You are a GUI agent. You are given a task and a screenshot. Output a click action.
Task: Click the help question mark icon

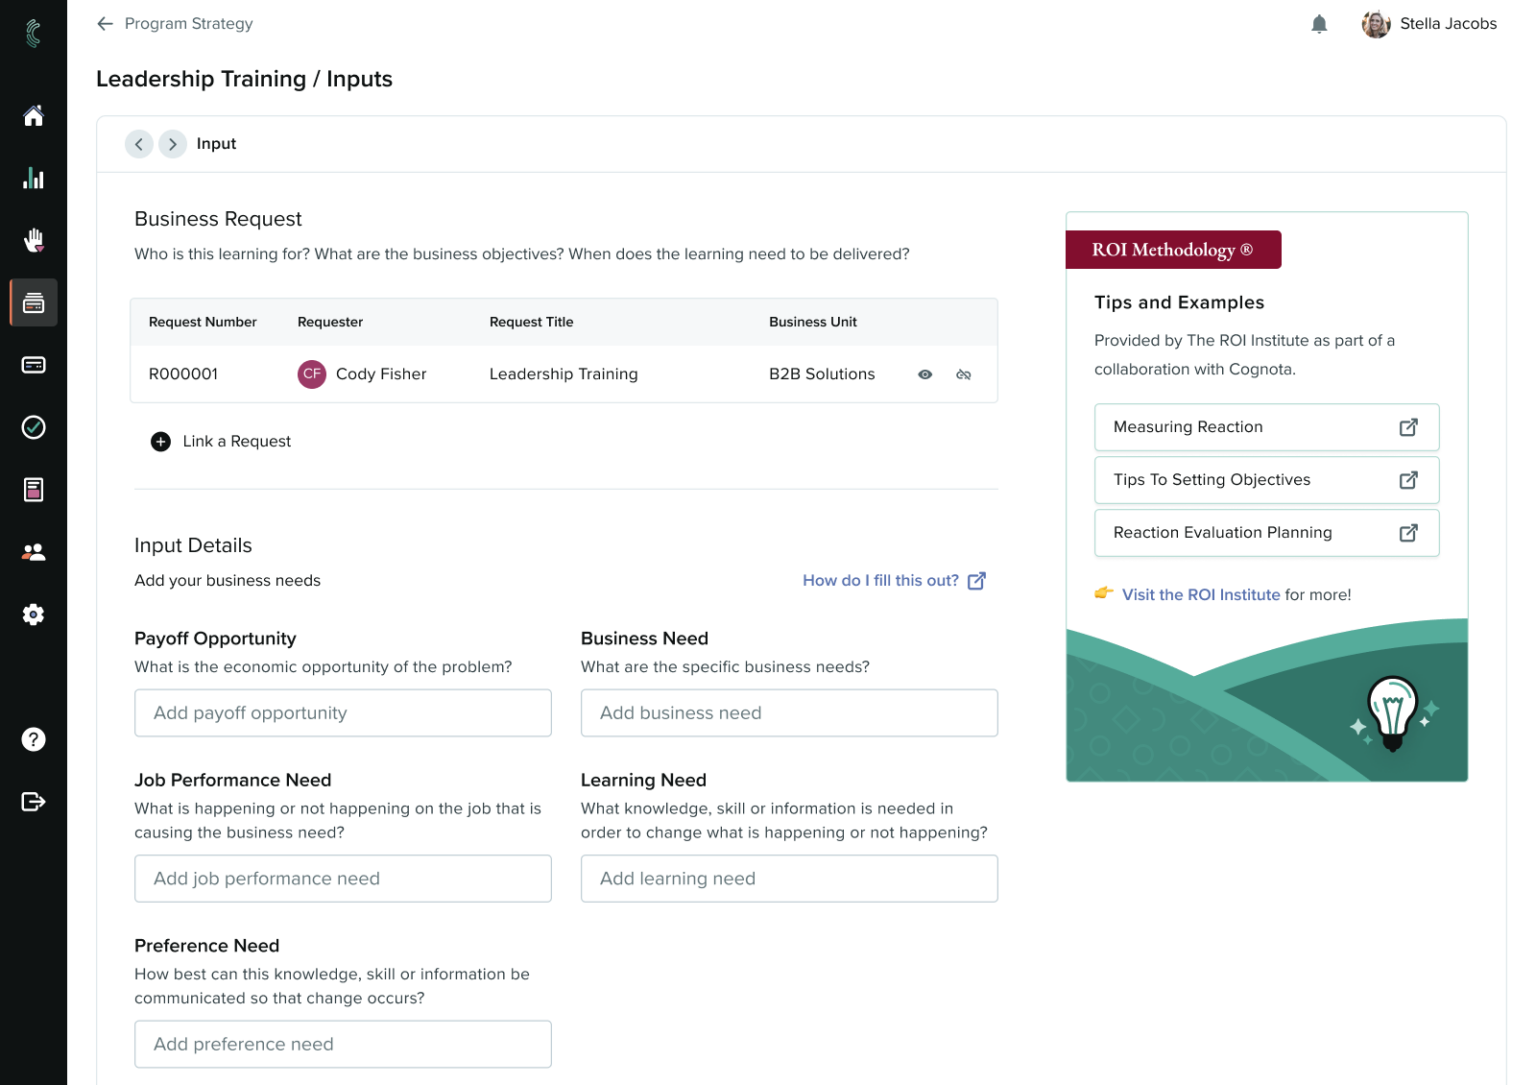[33, 739]
